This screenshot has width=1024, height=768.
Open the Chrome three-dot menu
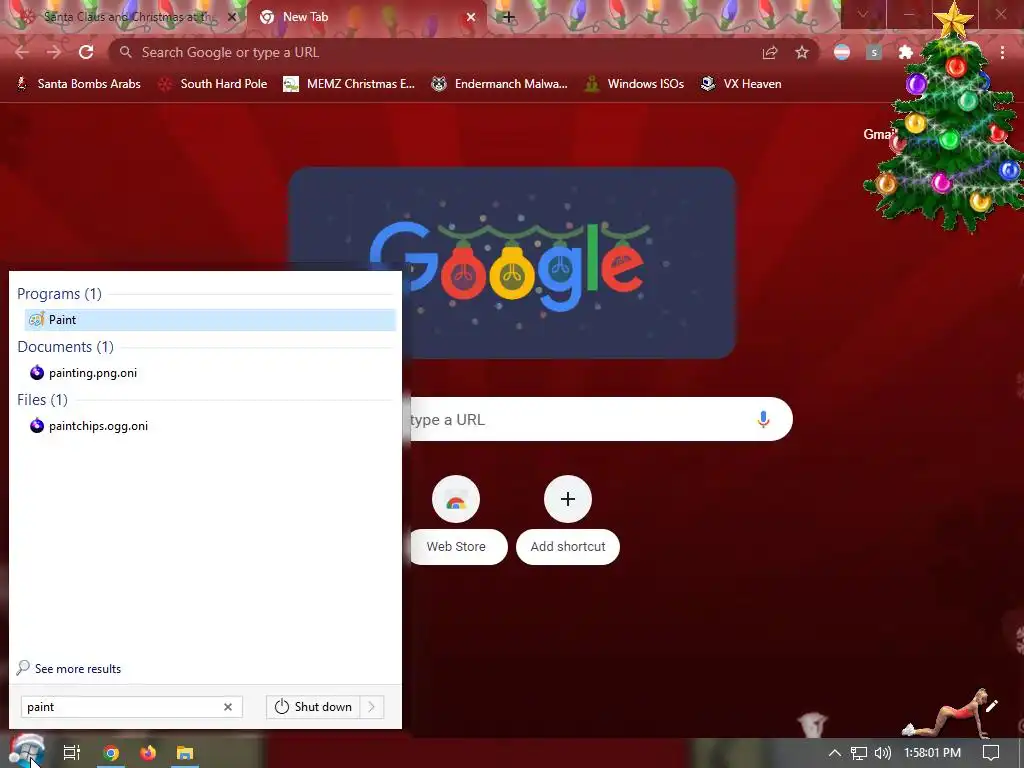[1002, 52]
